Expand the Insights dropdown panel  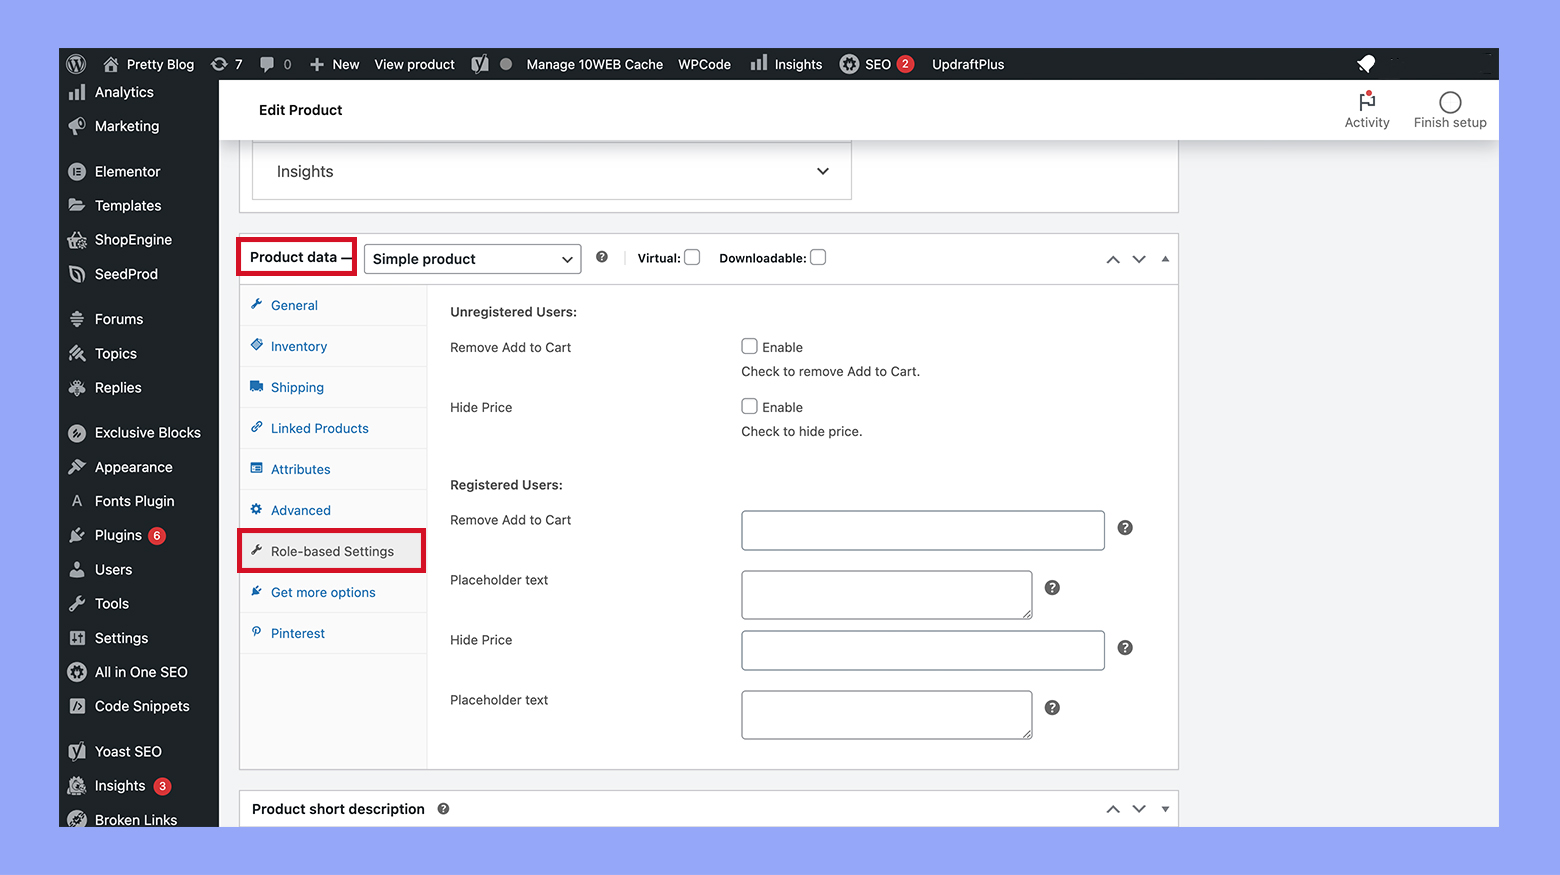coord(822,171)
